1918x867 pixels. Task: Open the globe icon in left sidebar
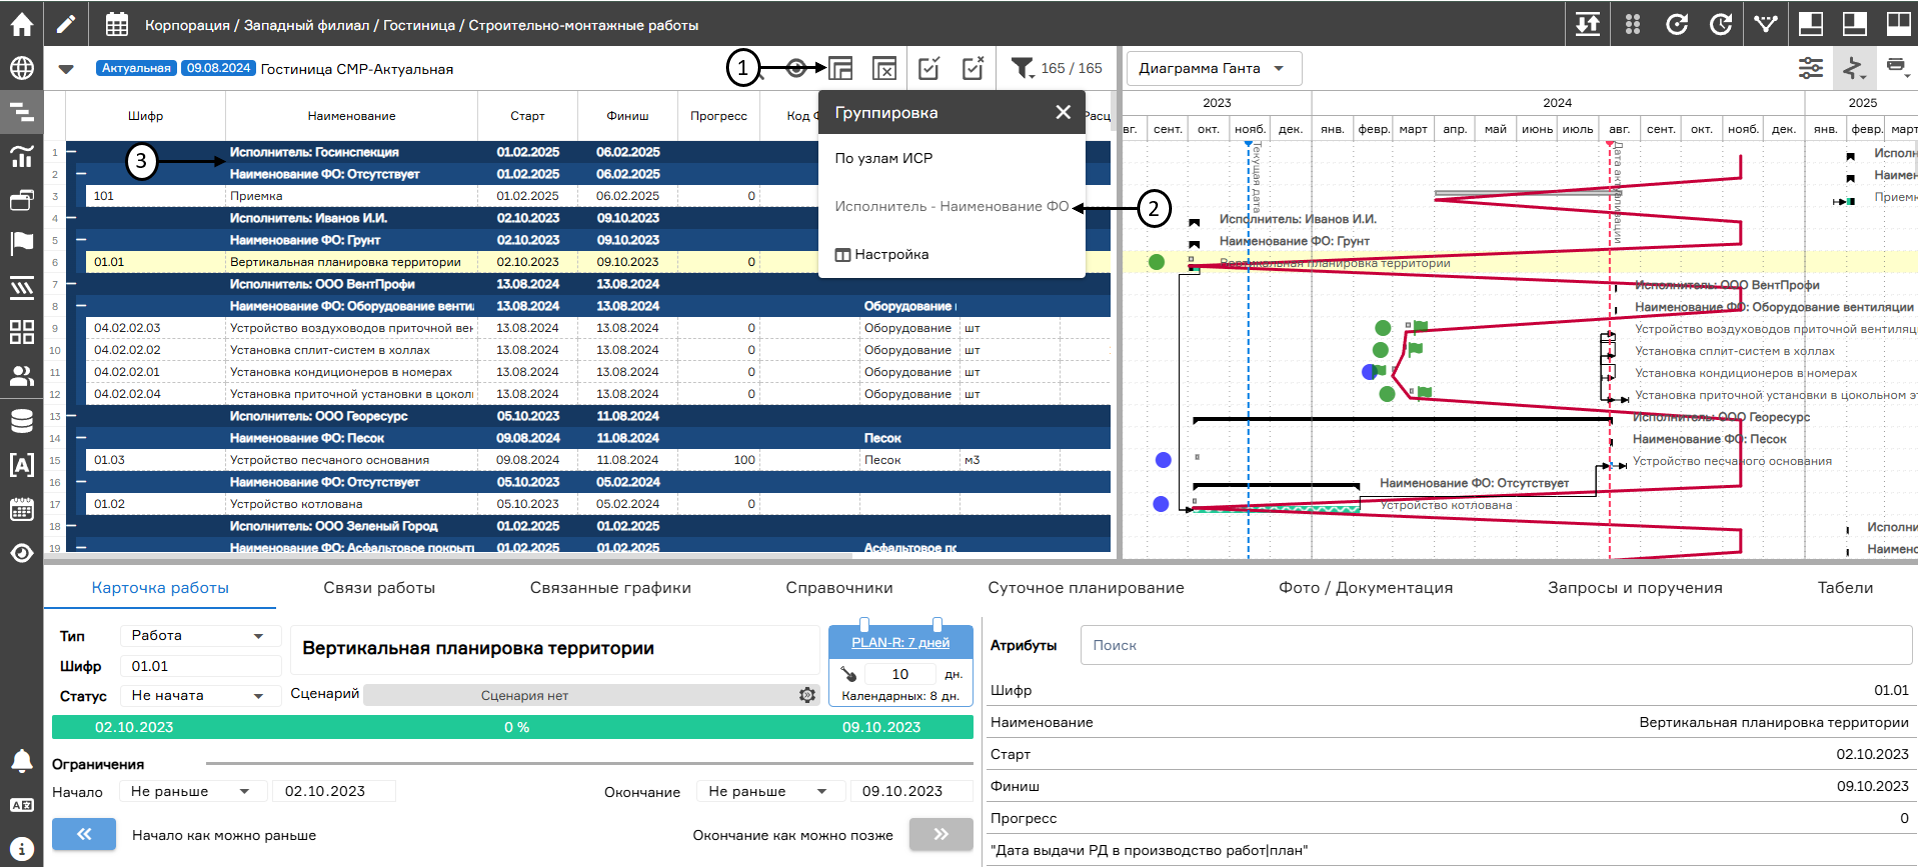[21, 68]
